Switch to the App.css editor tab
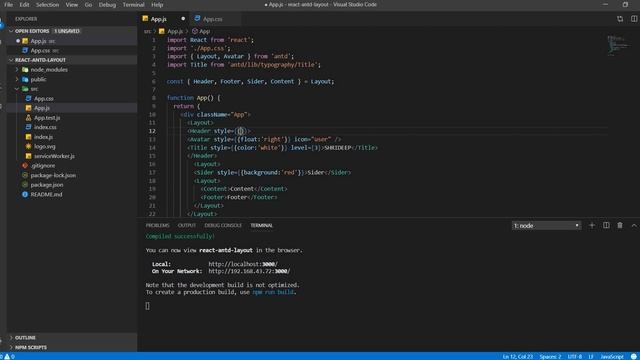 click(212, 19)
